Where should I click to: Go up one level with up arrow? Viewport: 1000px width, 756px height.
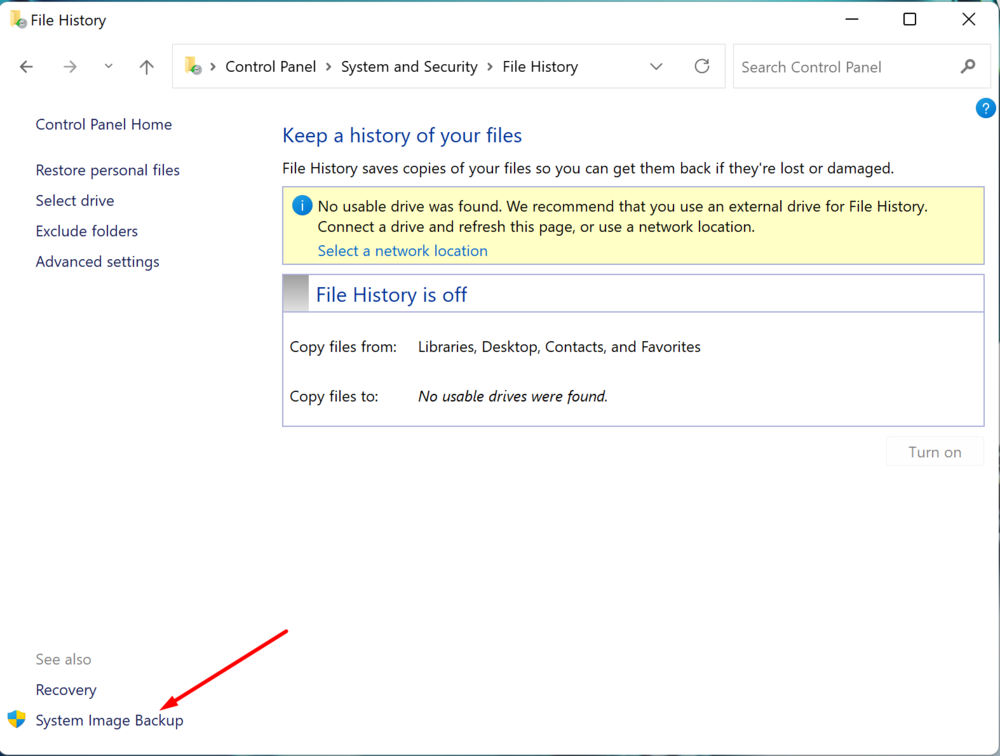click(x=147, y=67)
